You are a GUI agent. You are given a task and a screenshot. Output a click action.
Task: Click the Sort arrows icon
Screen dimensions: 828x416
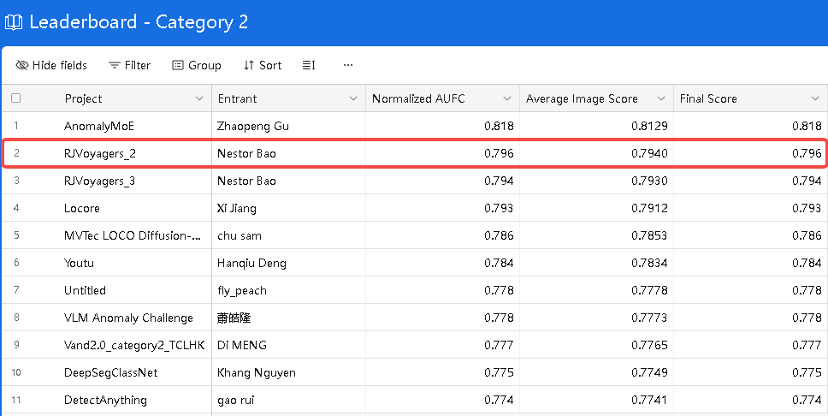[x=249, y=65]
